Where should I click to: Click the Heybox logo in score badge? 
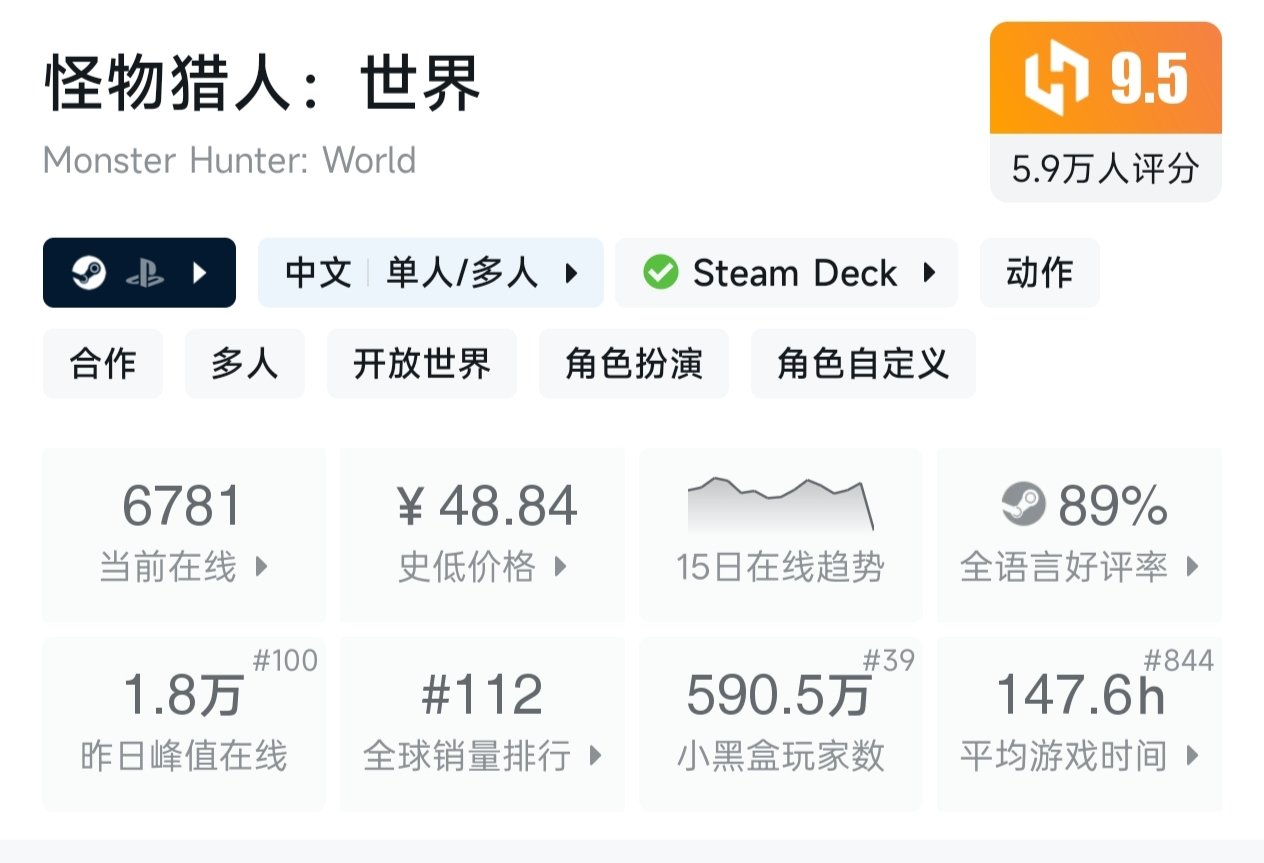pyautogui.click(x=1056, y=80)
